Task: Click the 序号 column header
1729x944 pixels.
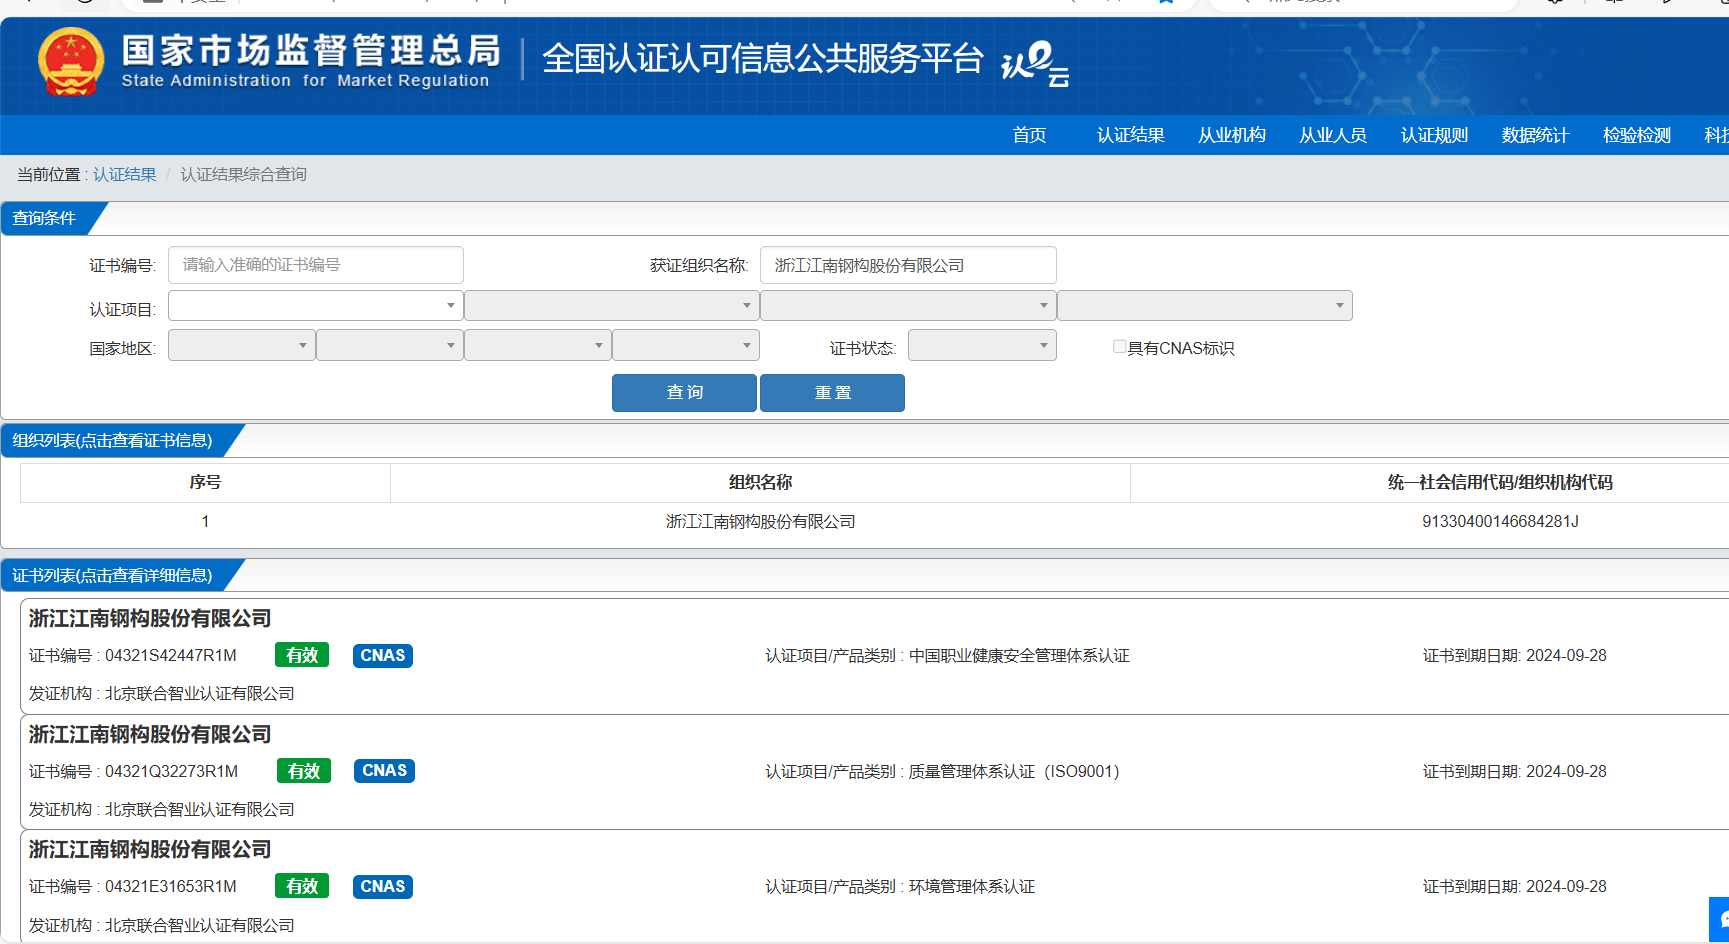Action: (x=205, y=482)
